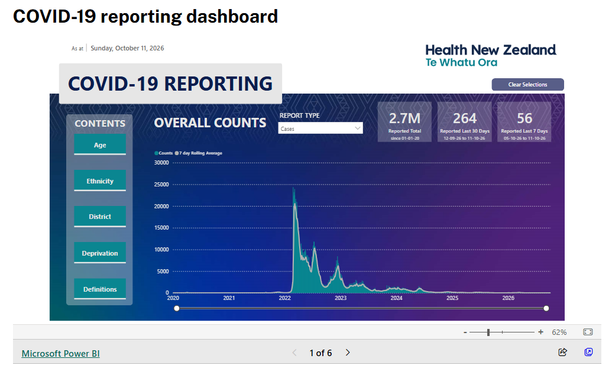Click the left date range slider handle
Screen dimensions: 612x377
(x=177, y=308)
